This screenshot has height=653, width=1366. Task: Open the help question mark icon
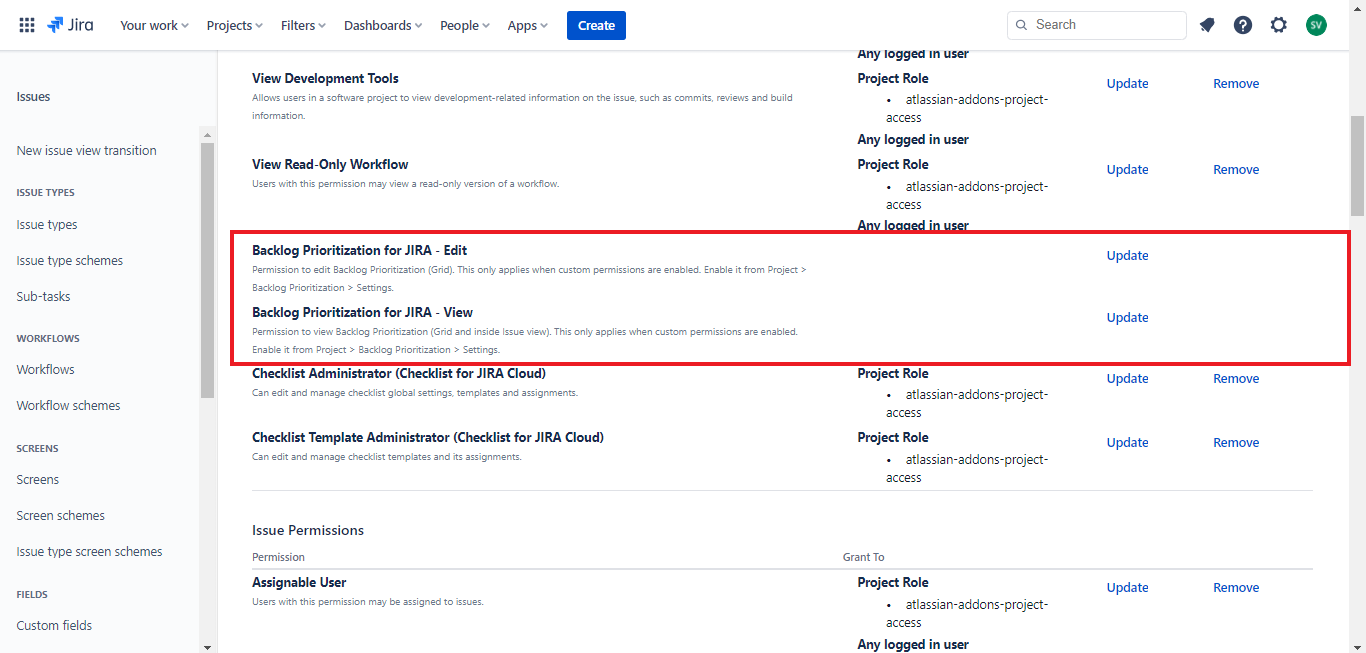pos(1243,25)
